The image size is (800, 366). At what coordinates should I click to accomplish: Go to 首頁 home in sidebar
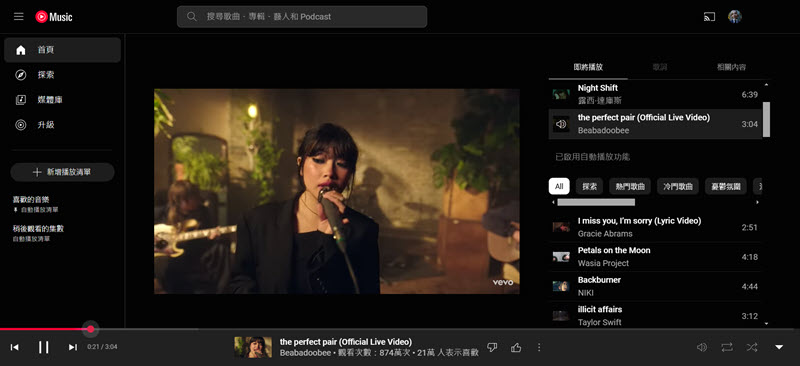click(x=62, y=50)
